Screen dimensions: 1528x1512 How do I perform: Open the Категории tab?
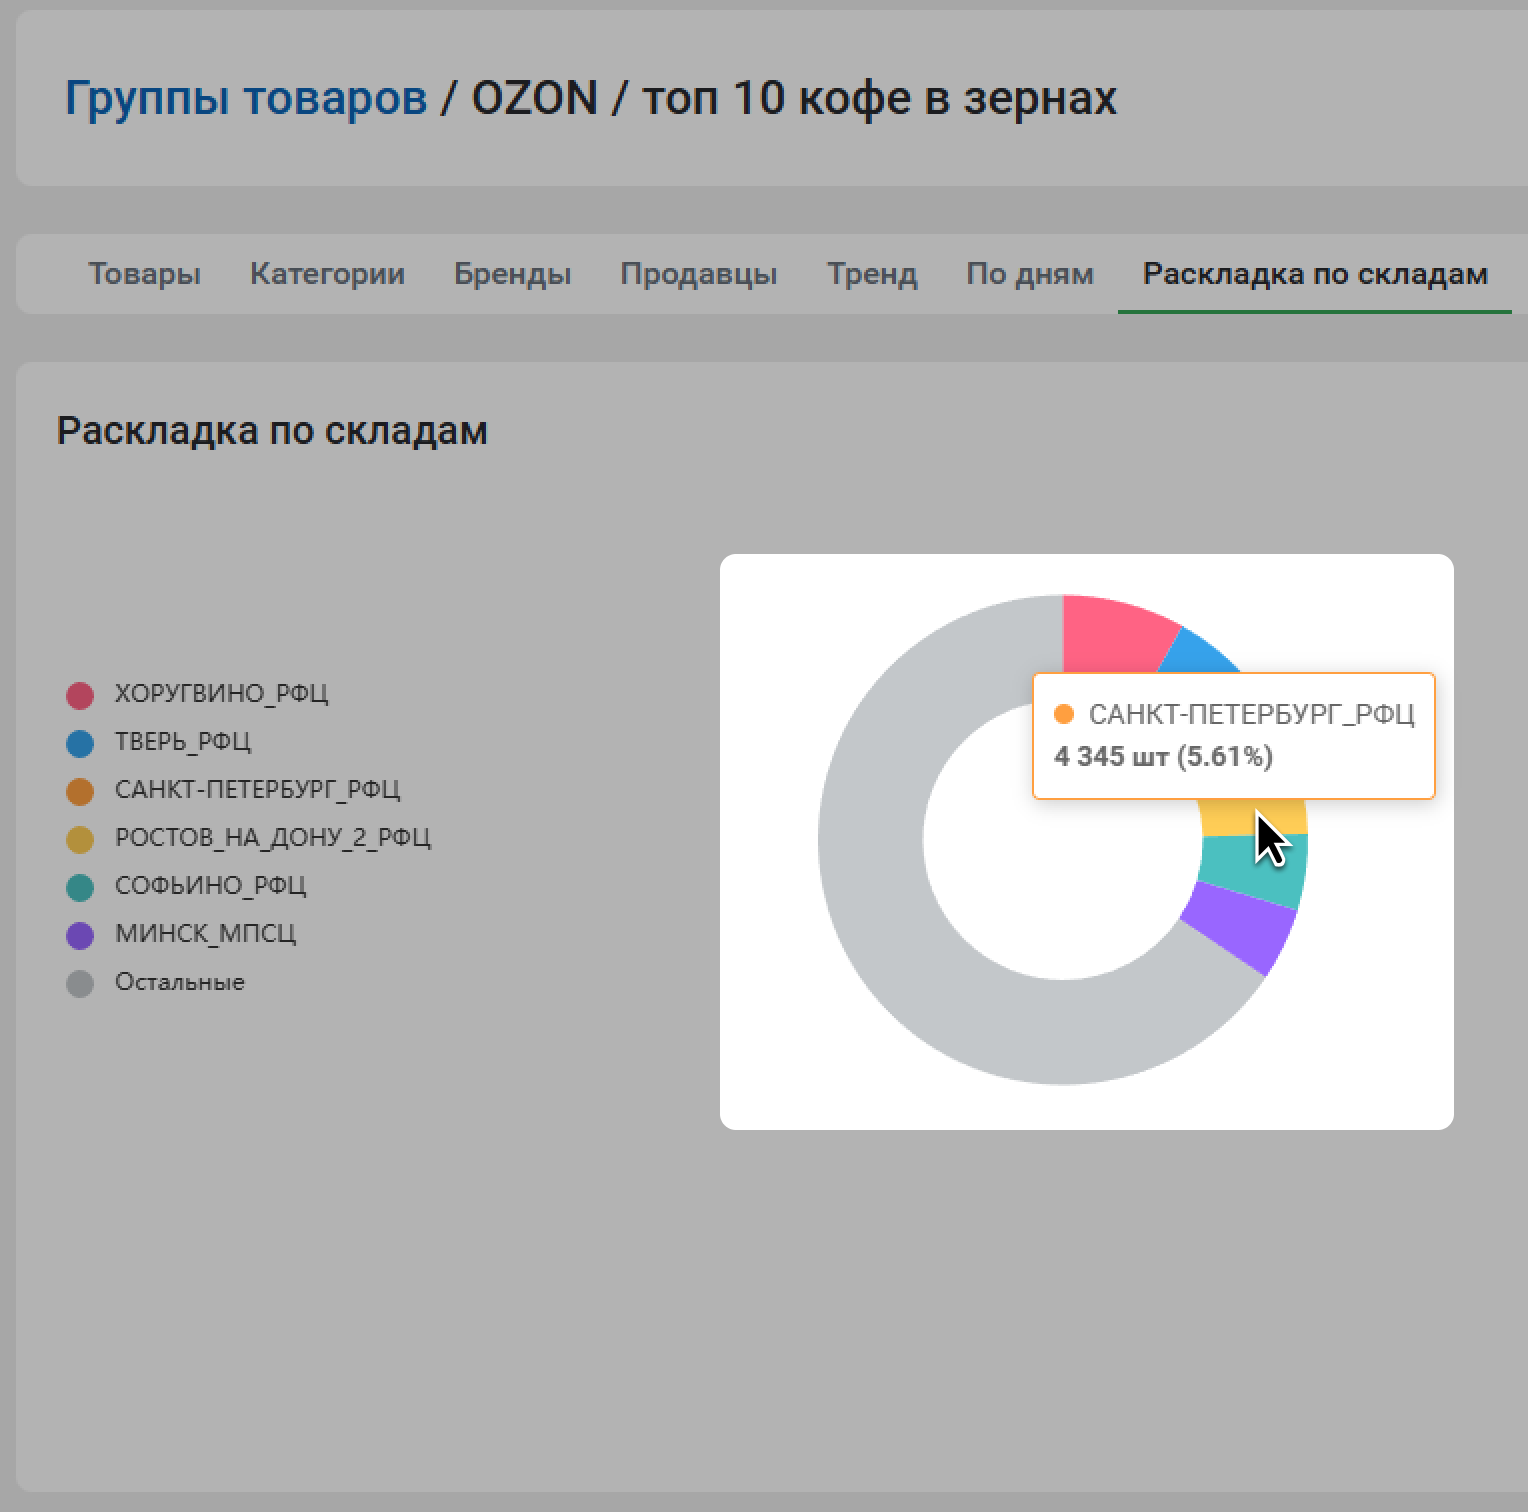click(x=327, y=274)
